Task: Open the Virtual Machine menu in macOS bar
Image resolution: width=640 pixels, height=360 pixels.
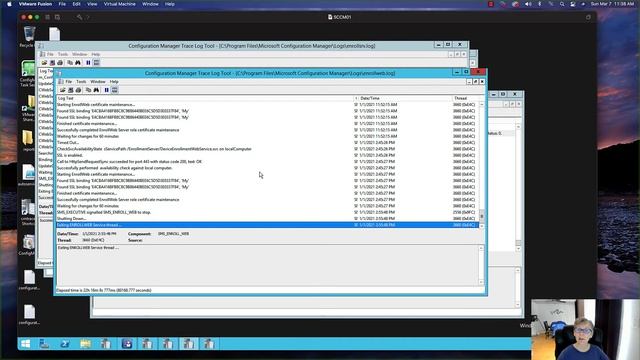Action: tap(120, 4)
